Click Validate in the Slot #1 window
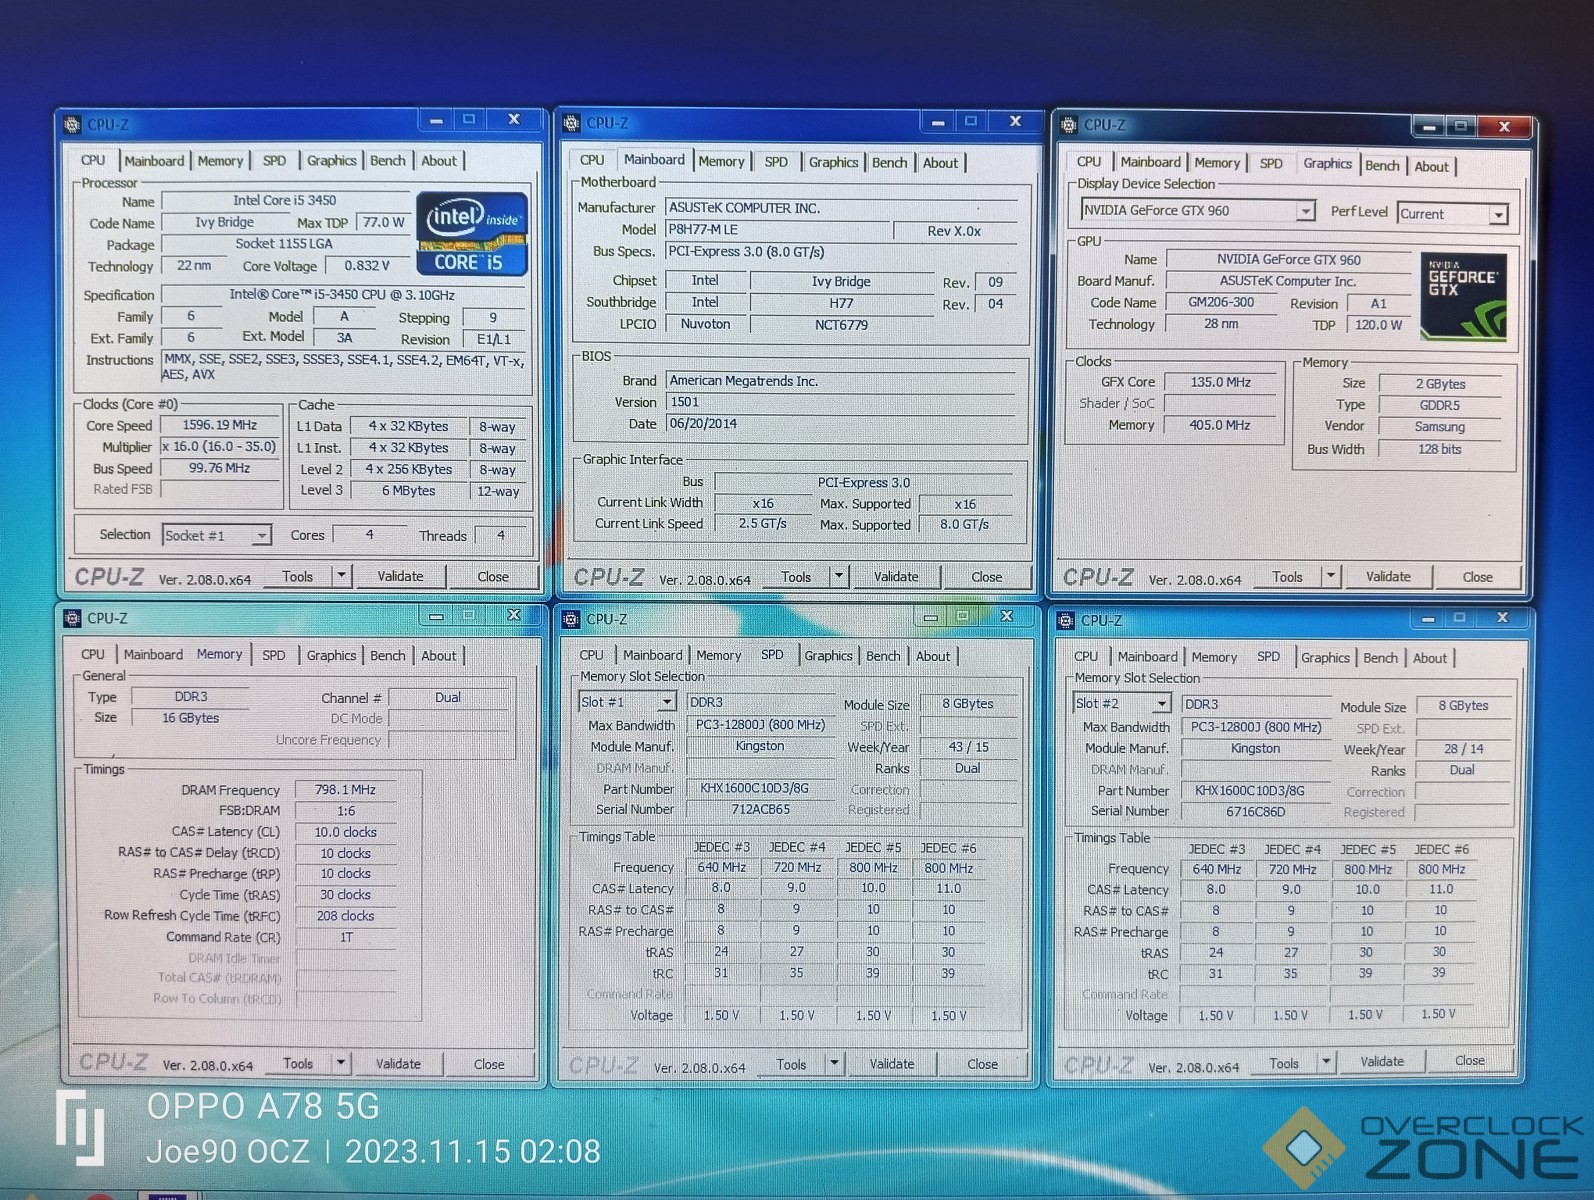1594x1200 pixels. [x=892, y=1064]
